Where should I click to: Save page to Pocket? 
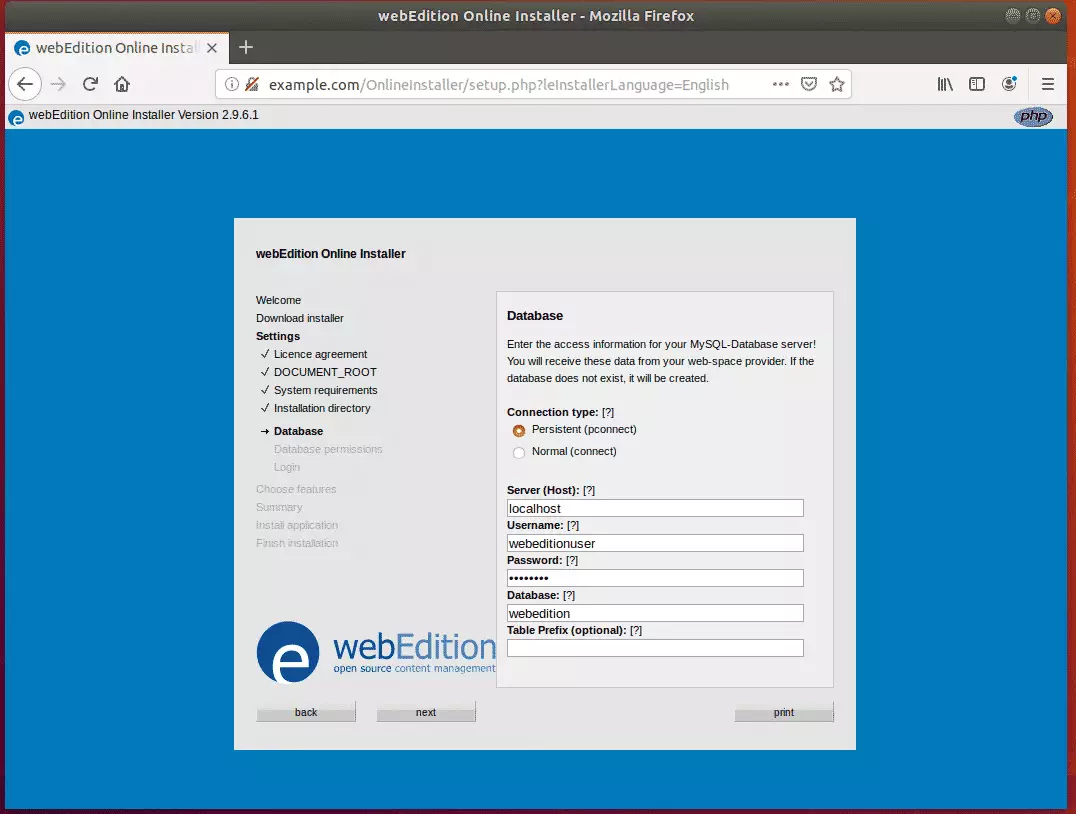(809, 84)
